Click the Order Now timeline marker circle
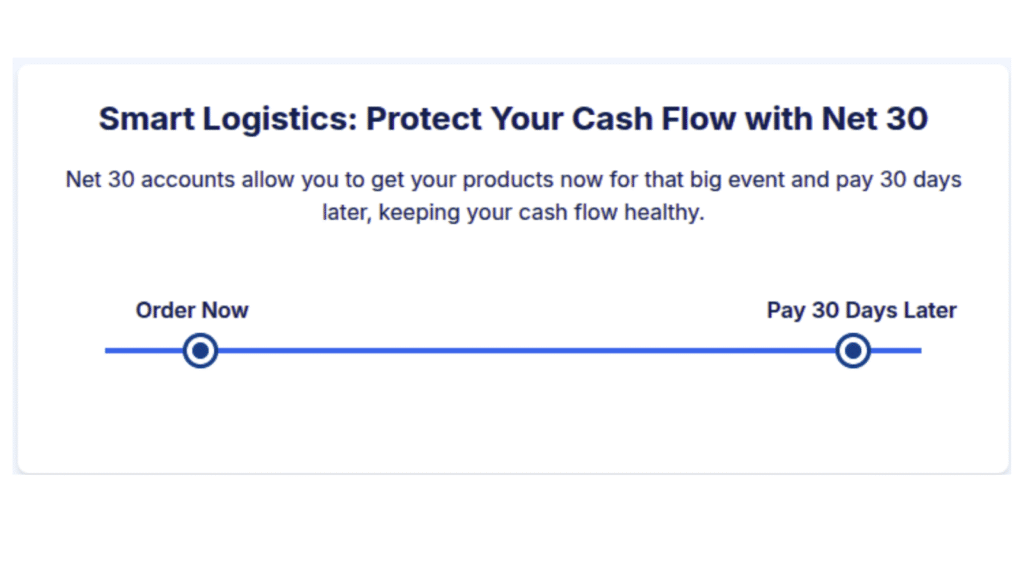This screenshot has height=576, width=1024. 200,351
